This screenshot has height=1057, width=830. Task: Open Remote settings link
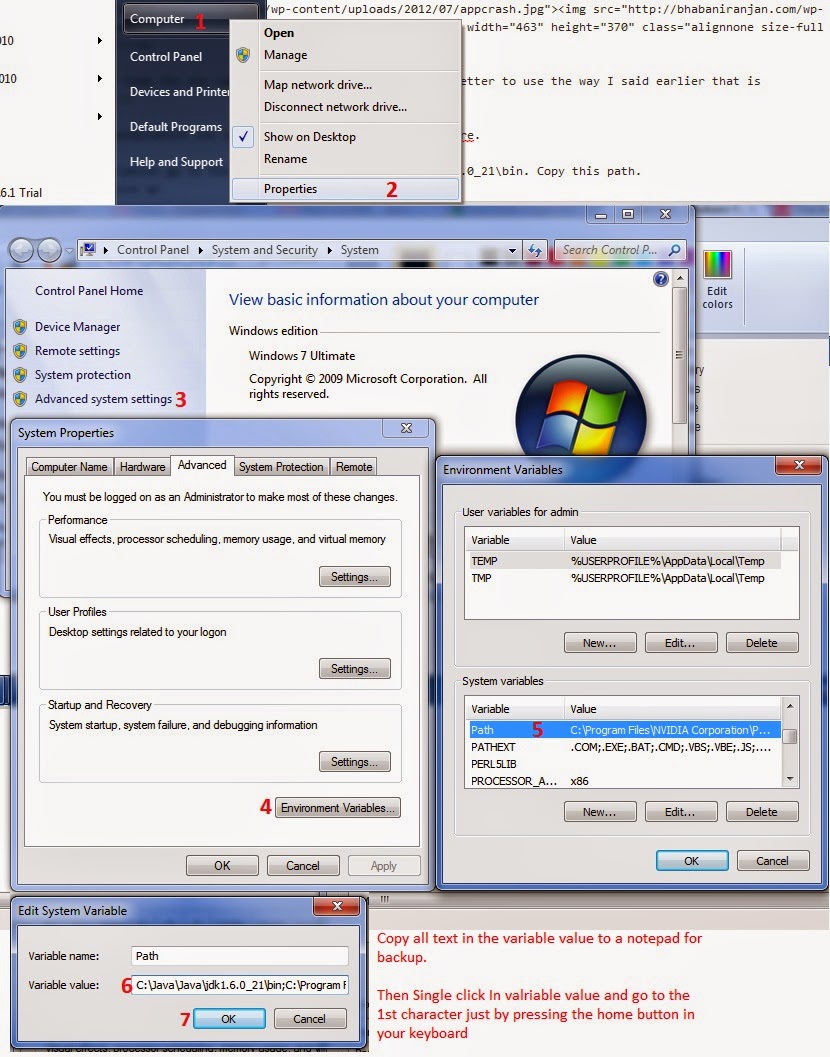[78, 351]
